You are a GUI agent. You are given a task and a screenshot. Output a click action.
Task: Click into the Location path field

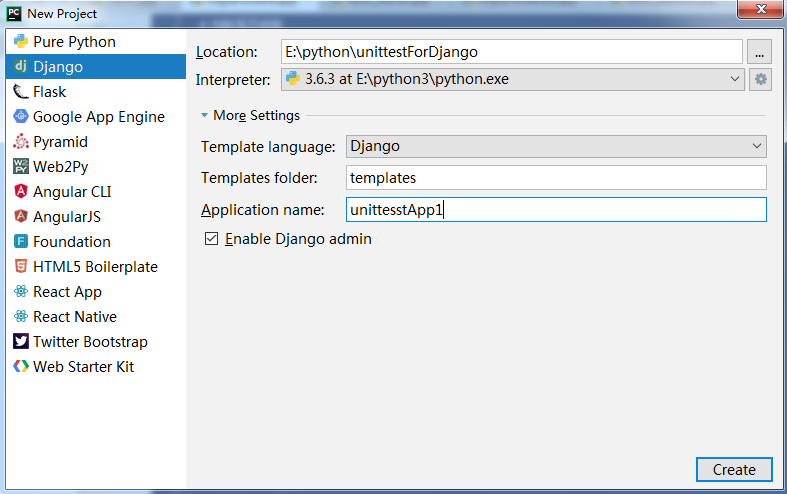point(511,52)
